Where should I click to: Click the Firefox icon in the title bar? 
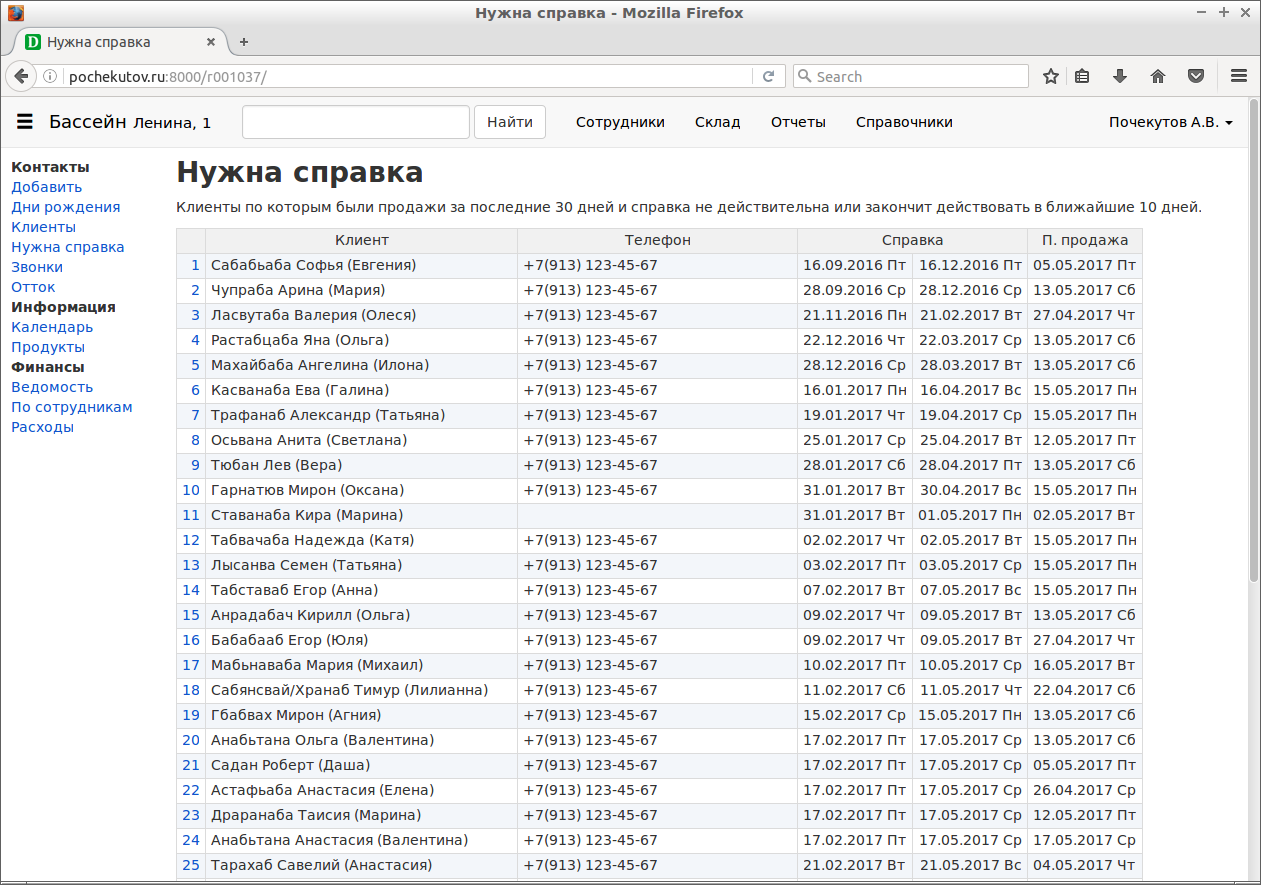click(x=16, y=13)
